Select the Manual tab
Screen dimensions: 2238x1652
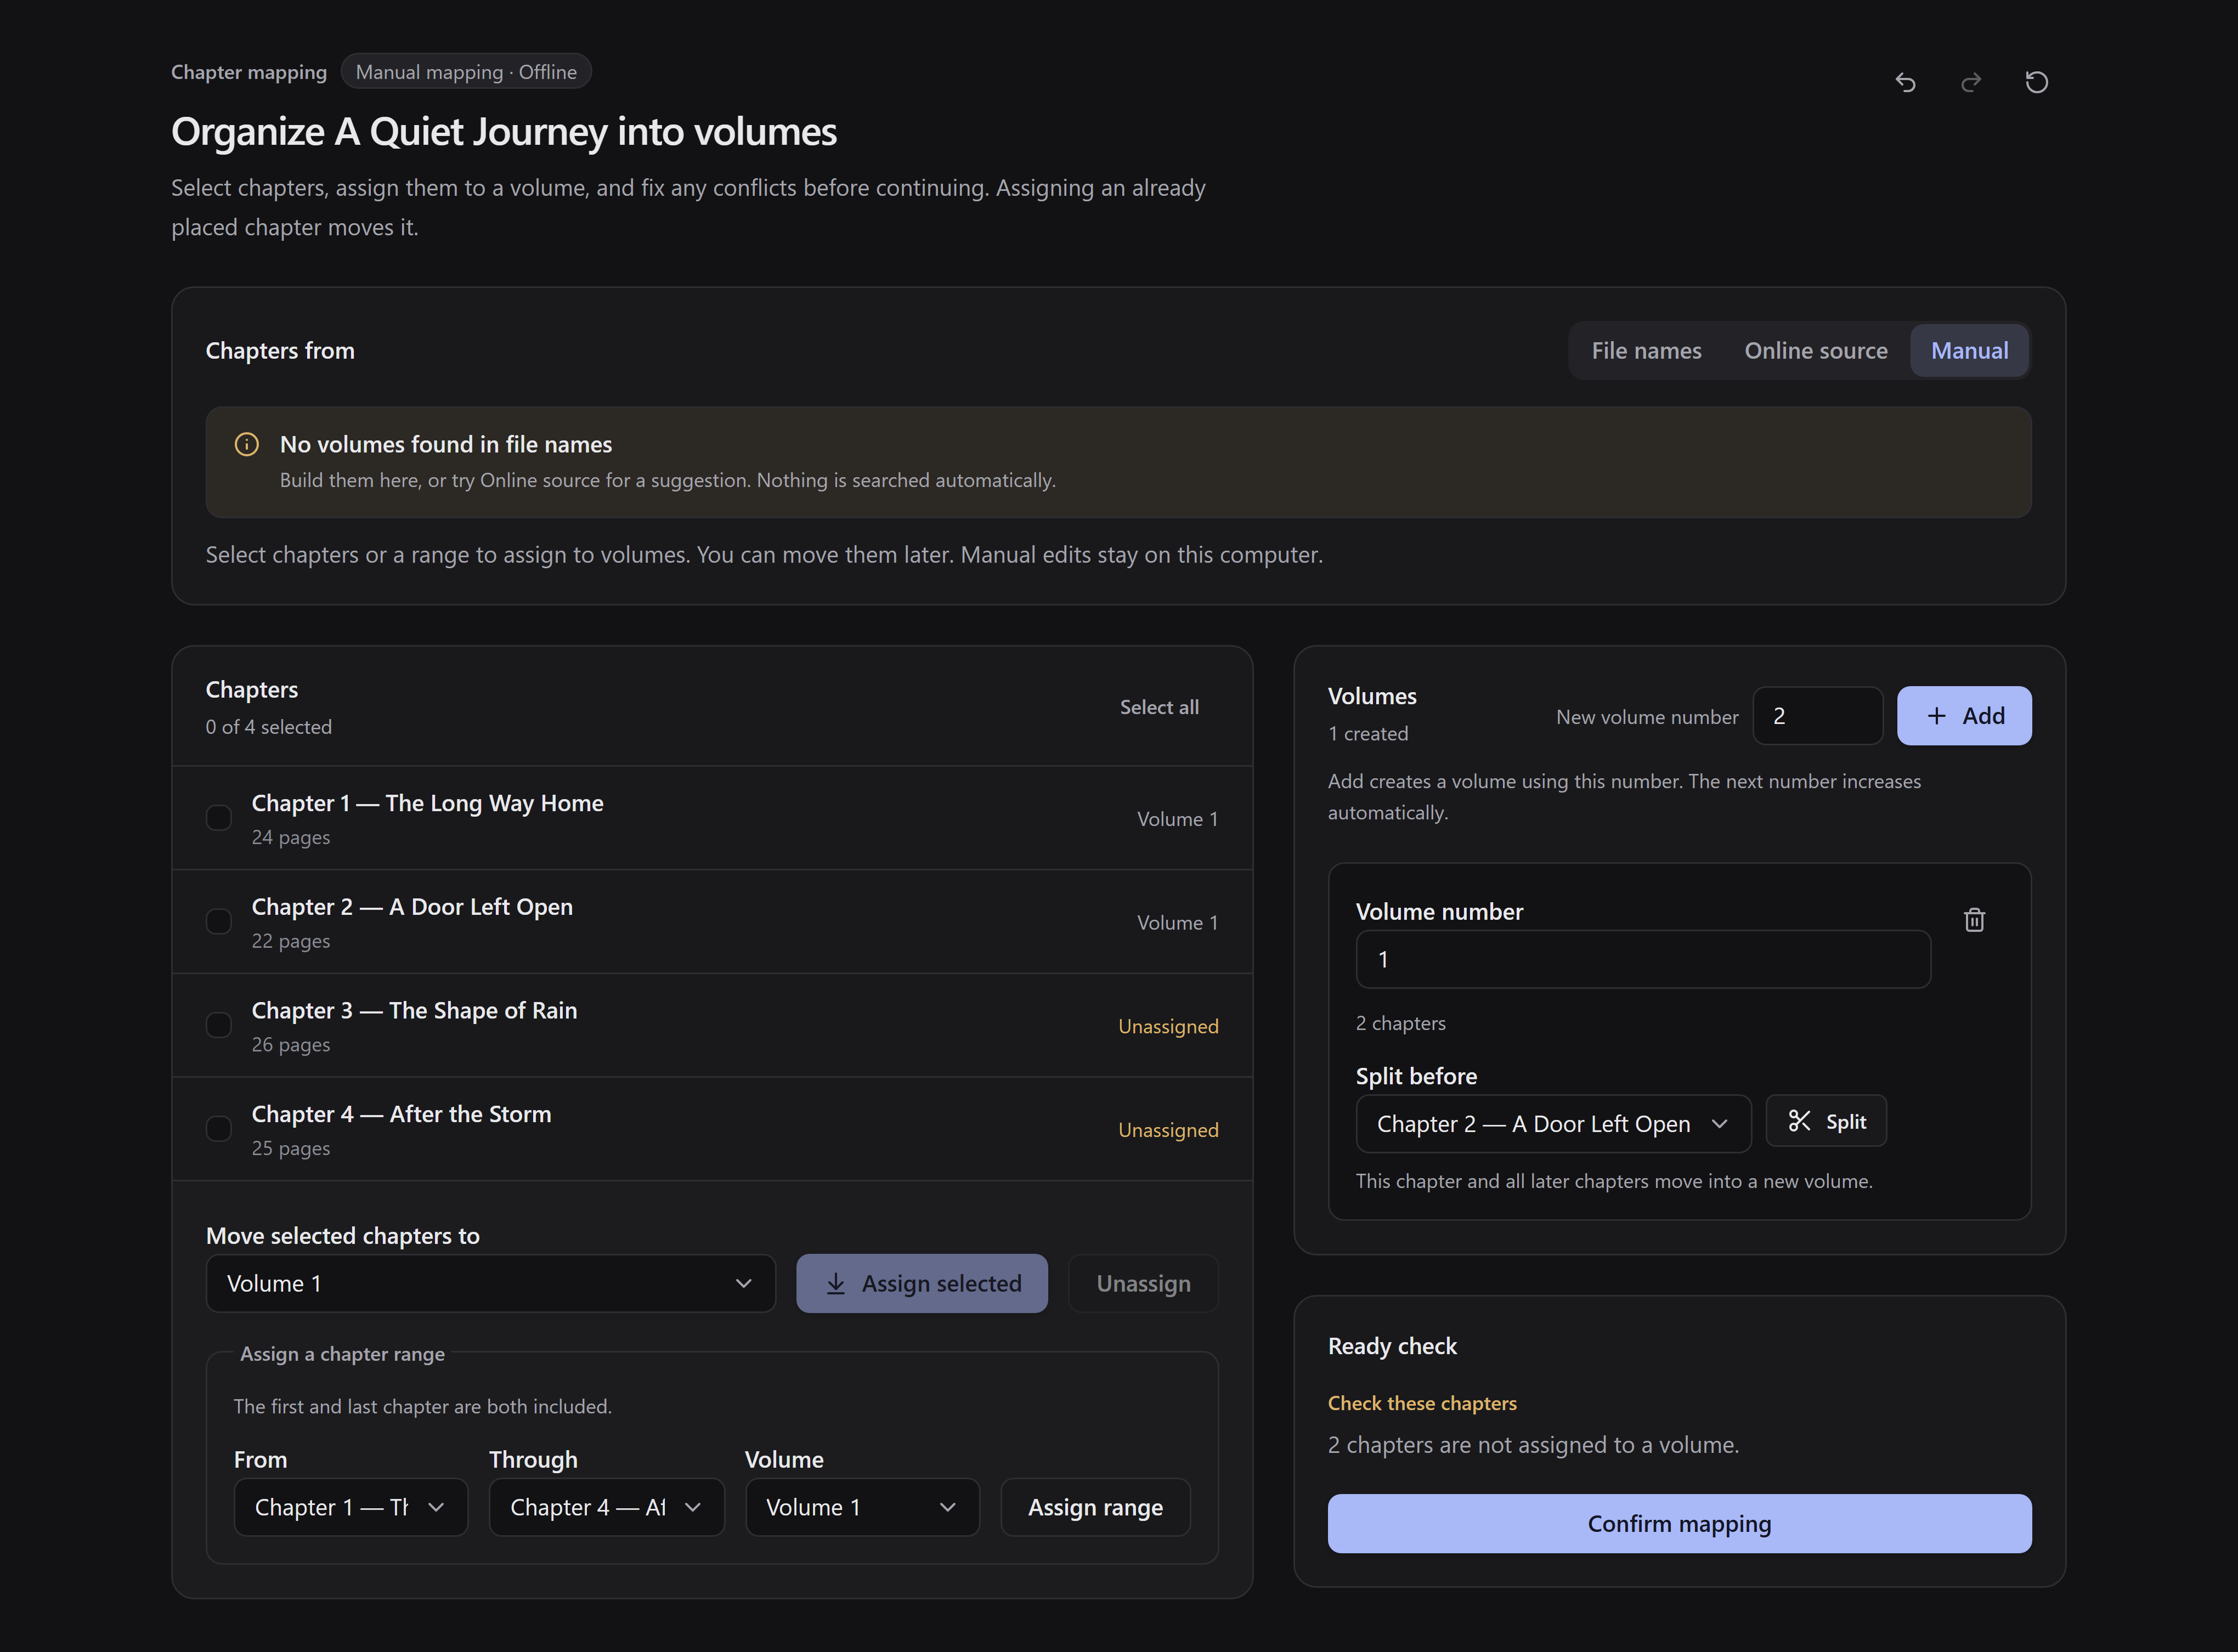(x=1969, y=351)
